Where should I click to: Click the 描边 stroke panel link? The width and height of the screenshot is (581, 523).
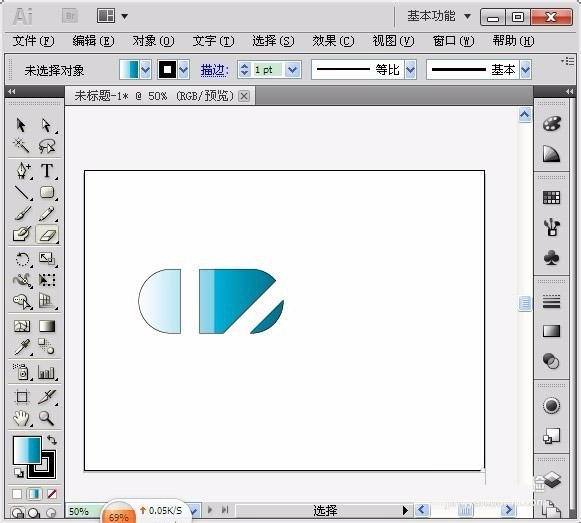click(x=214, y=70)
